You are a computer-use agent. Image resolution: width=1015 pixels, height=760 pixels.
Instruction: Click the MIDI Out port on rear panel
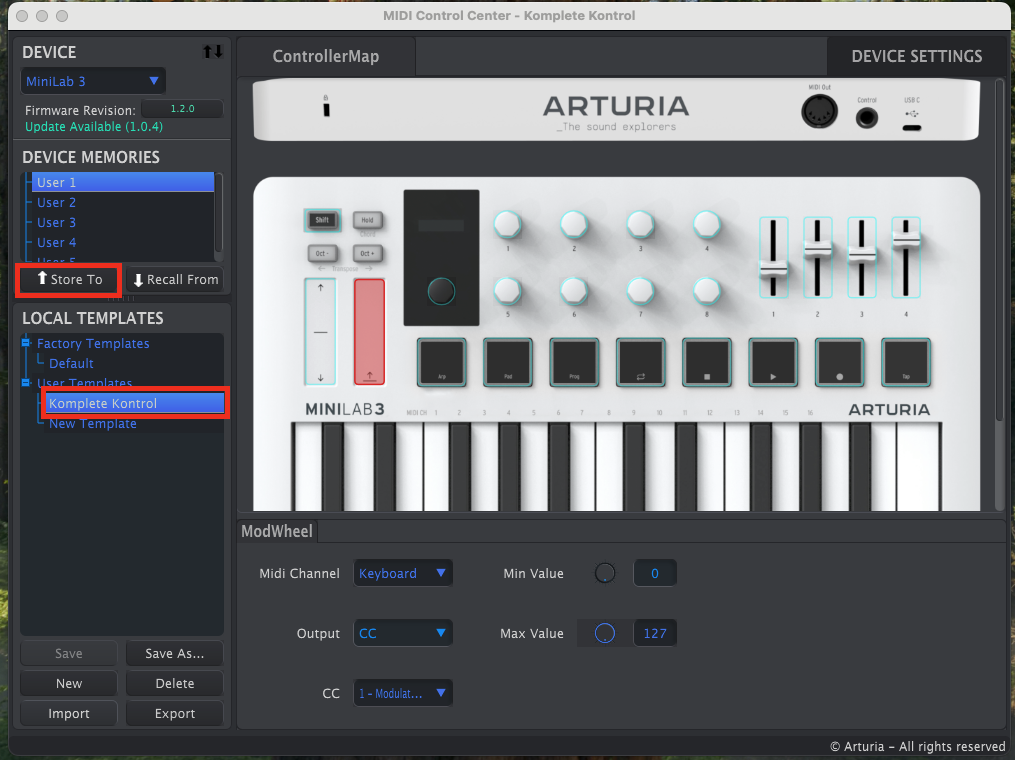(x=820, y=111)
